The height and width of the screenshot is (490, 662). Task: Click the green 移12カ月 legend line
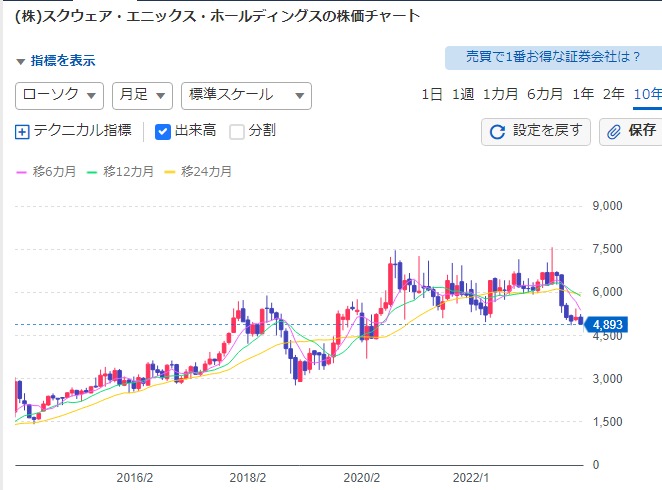tap(92, 172)
